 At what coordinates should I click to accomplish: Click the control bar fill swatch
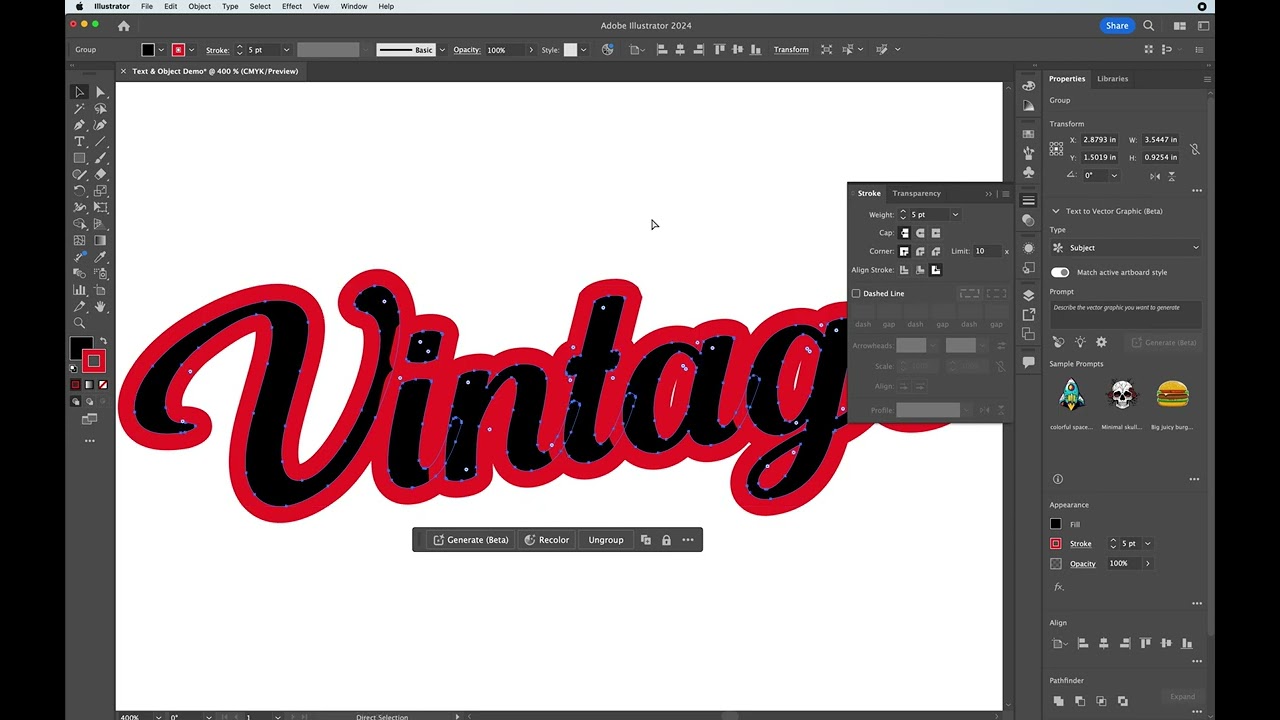148,50
